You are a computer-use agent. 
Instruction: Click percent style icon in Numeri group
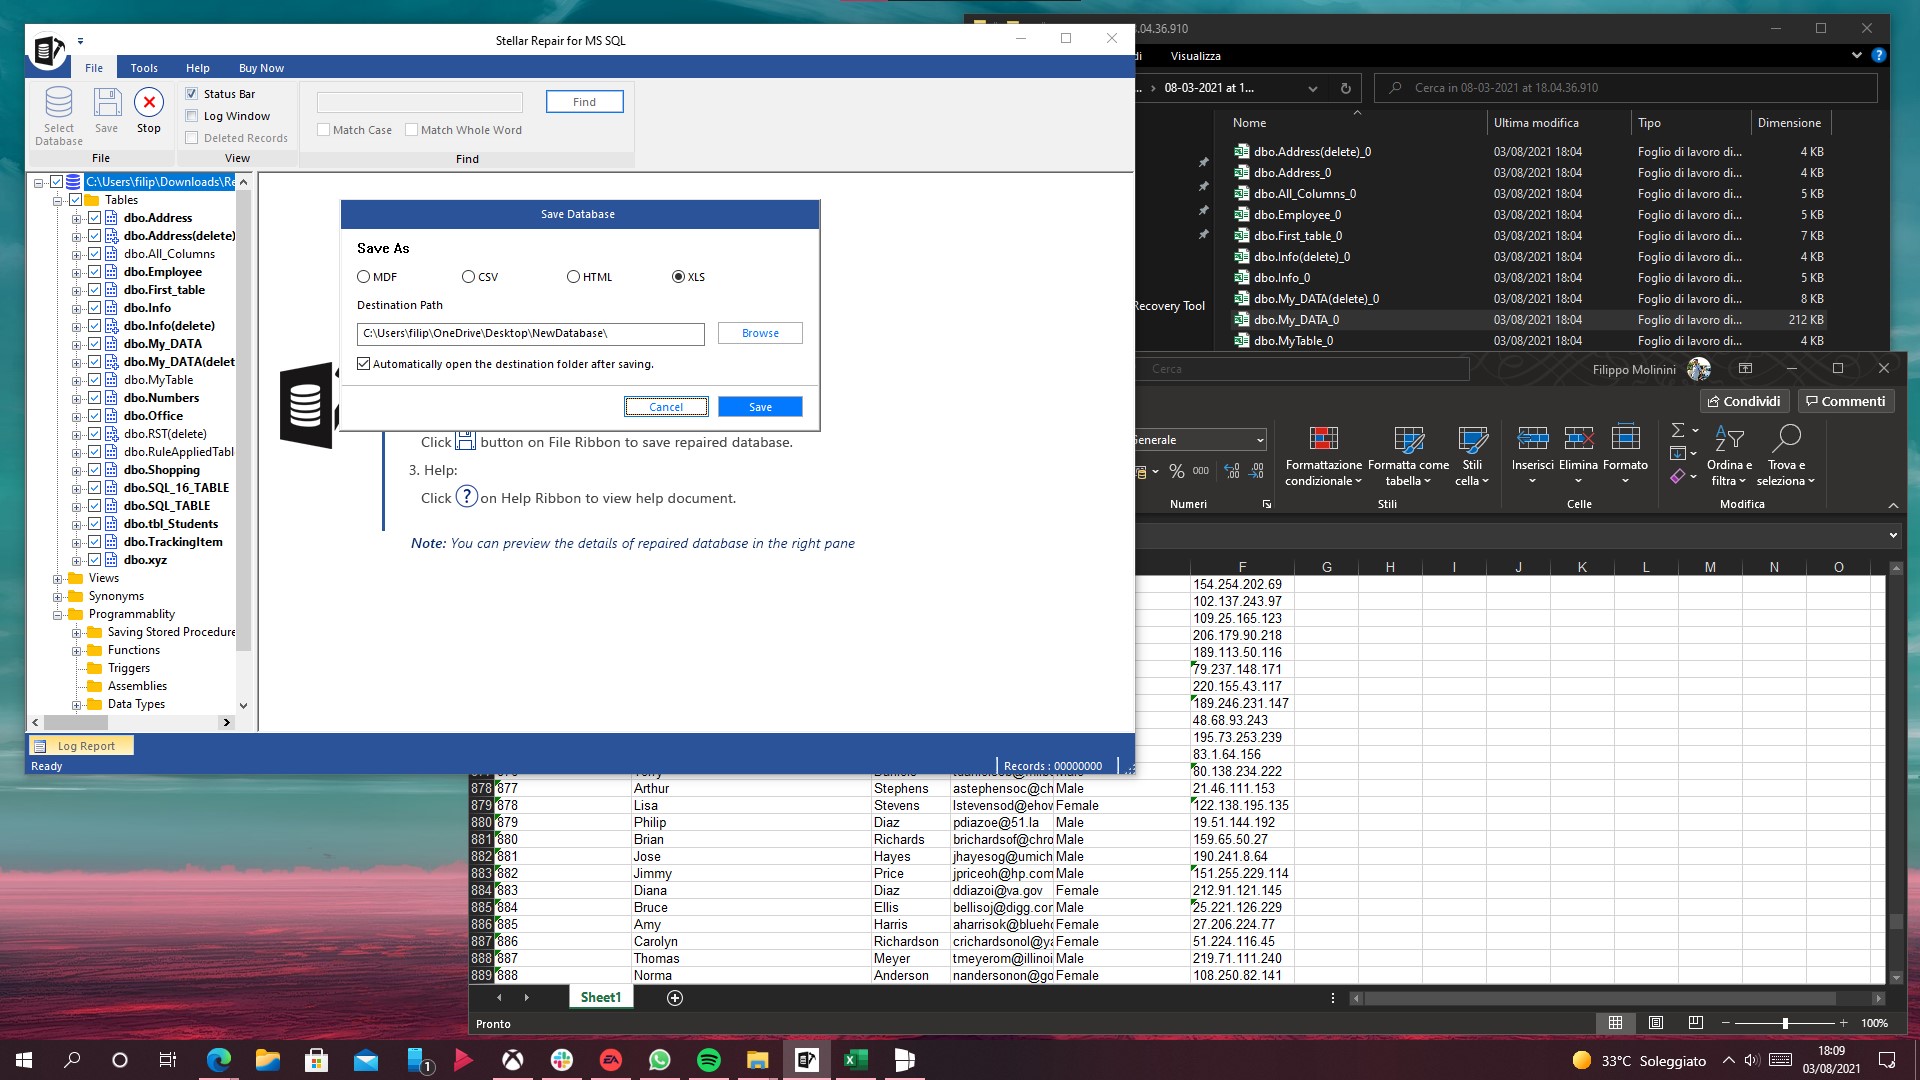coord(1177,471)
